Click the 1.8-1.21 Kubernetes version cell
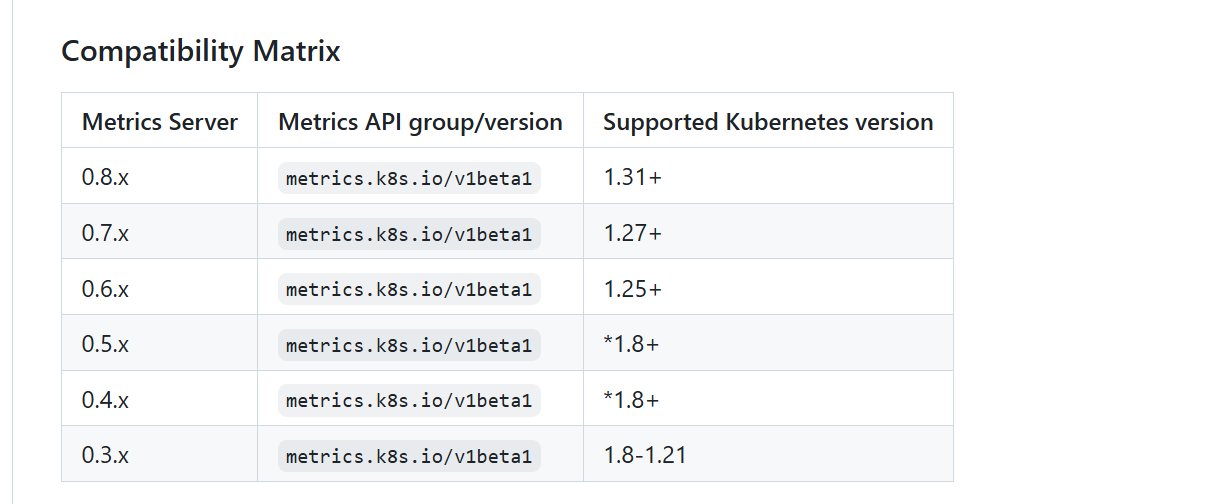Screen dimensions: 1230x504 [645, 455]
